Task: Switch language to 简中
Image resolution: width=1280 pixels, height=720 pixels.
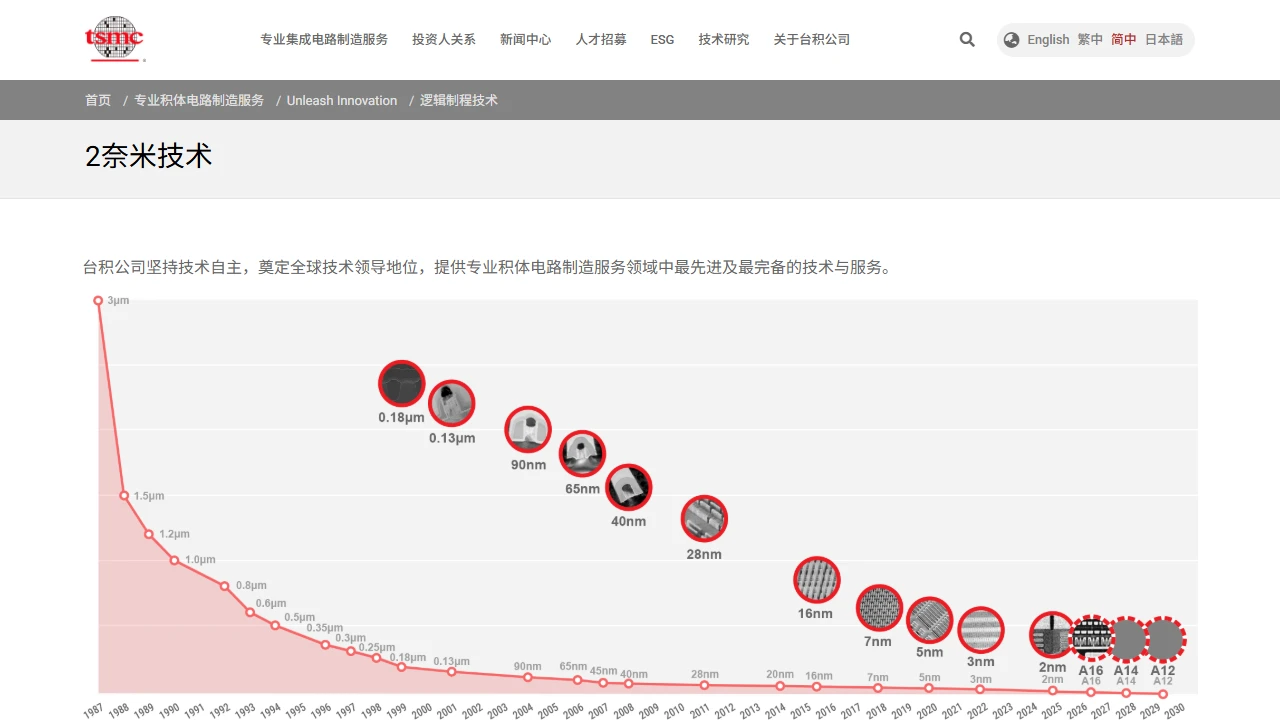Action: click(x=1124, y=40)
